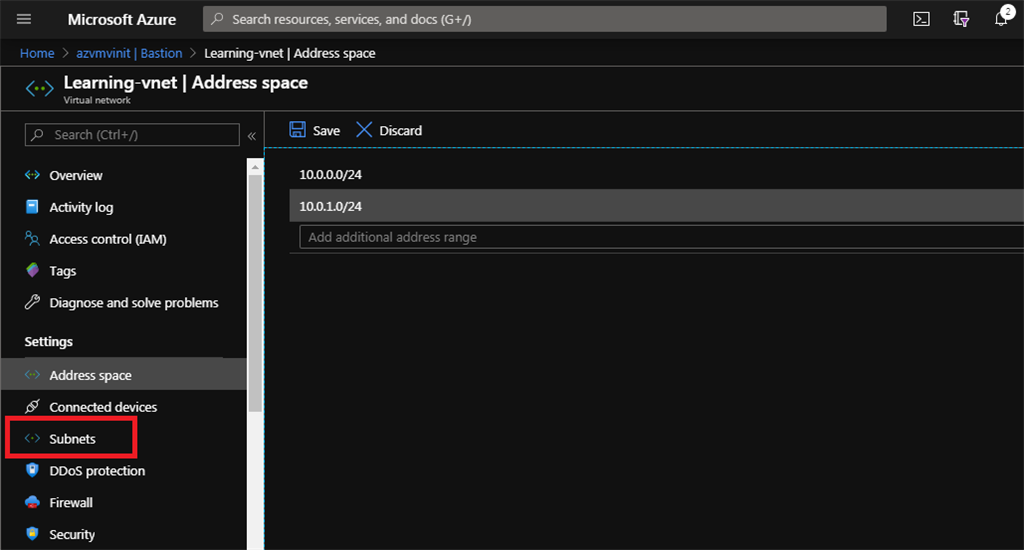The image size is (1024, 550).
Task: Click Microsoft Azure logo text
Action: pyautogui.click(x=121, y=20)
